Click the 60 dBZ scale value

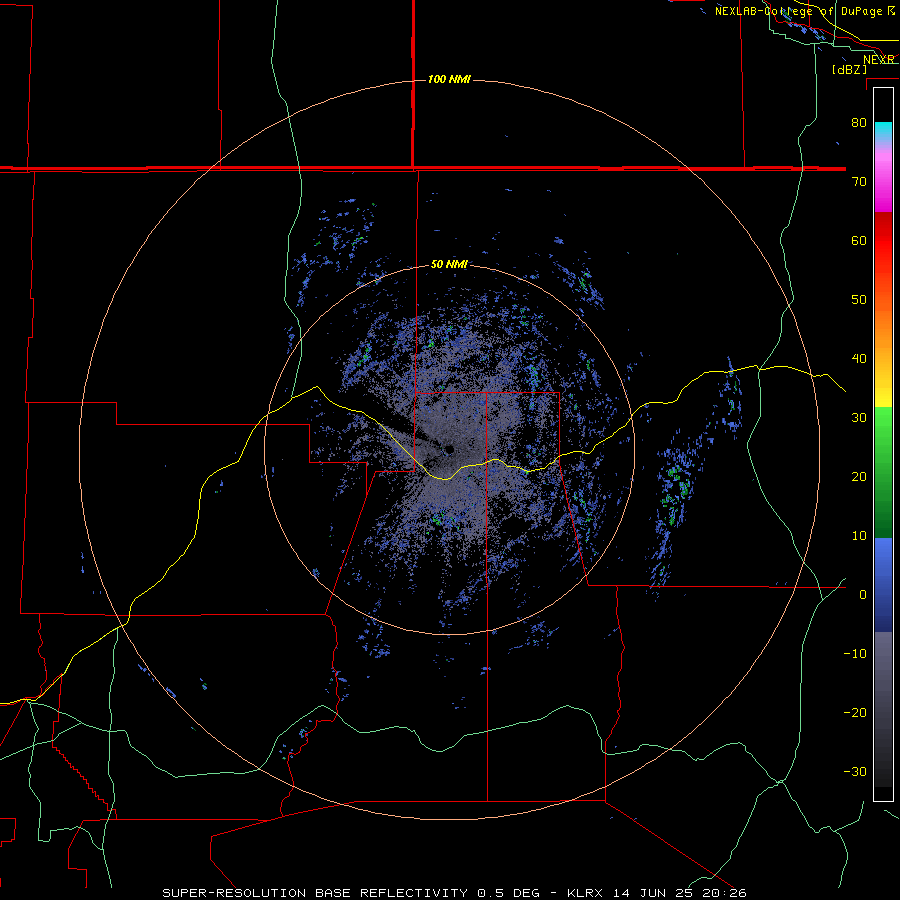[859, 240]
